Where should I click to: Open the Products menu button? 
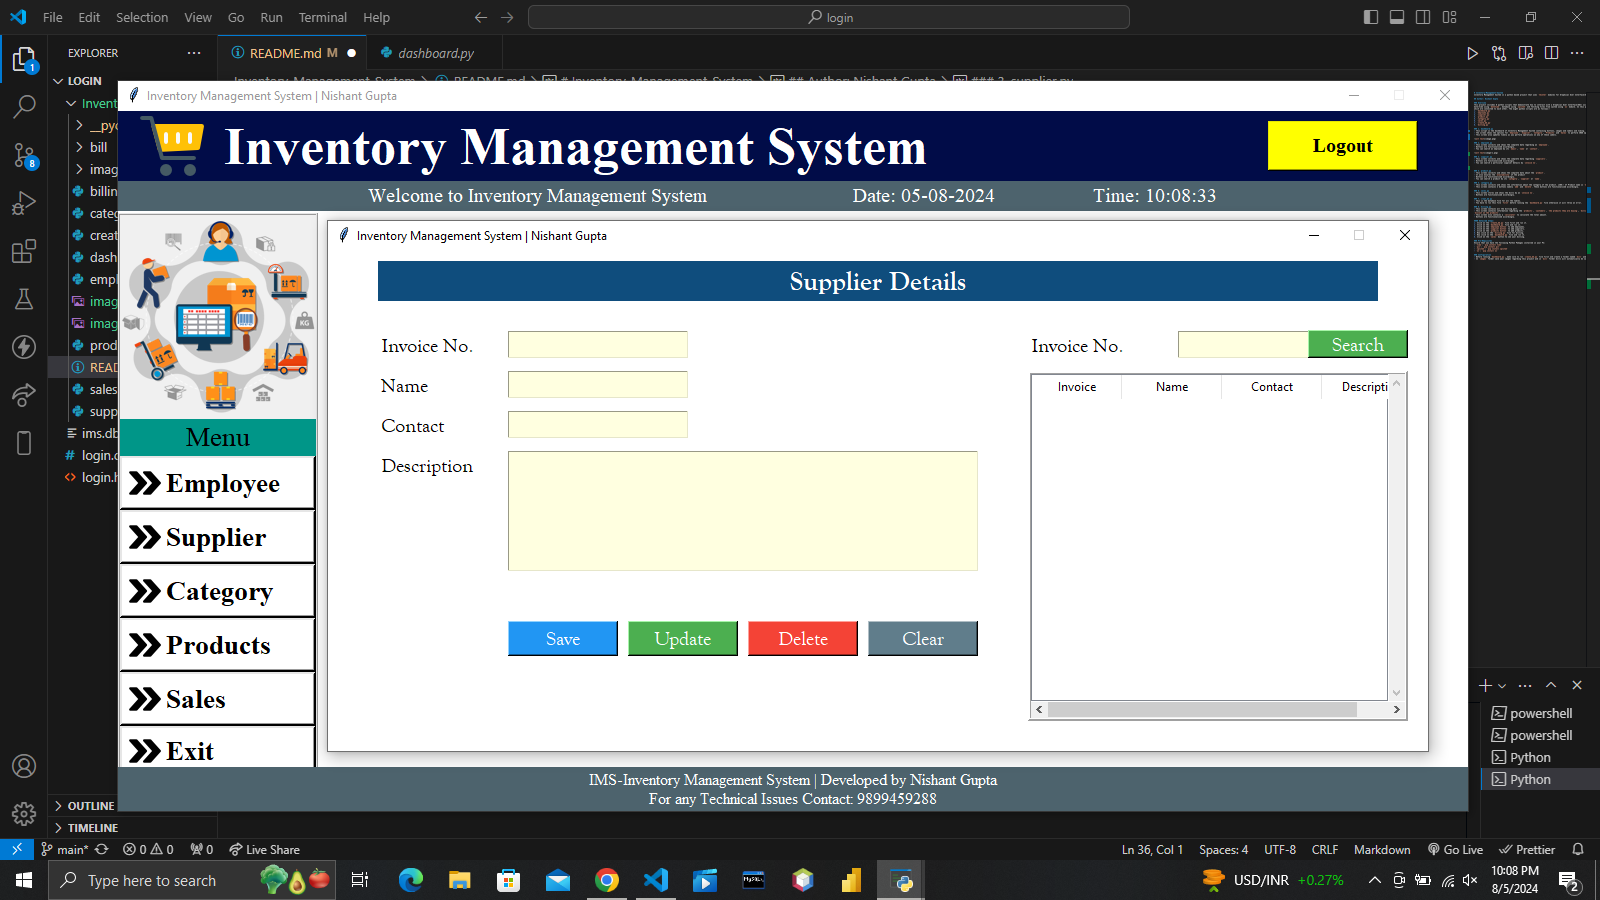pos(217,645)
